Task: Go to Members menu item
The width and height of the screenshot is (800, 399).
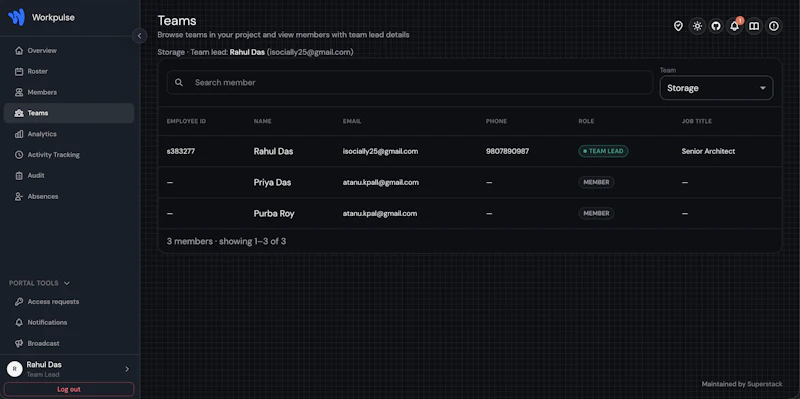Action: coord(69,92)
